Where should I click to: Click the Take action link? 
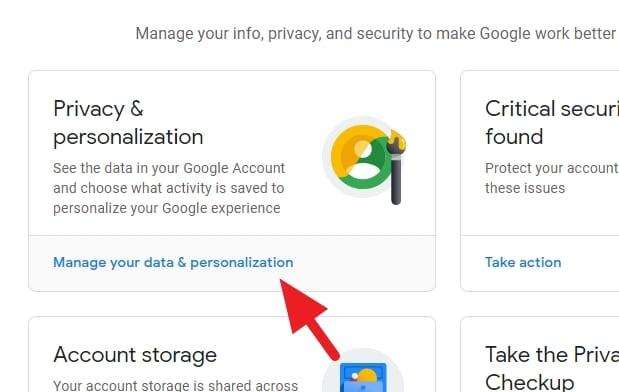pyautogui.click(x=523, y=263)
